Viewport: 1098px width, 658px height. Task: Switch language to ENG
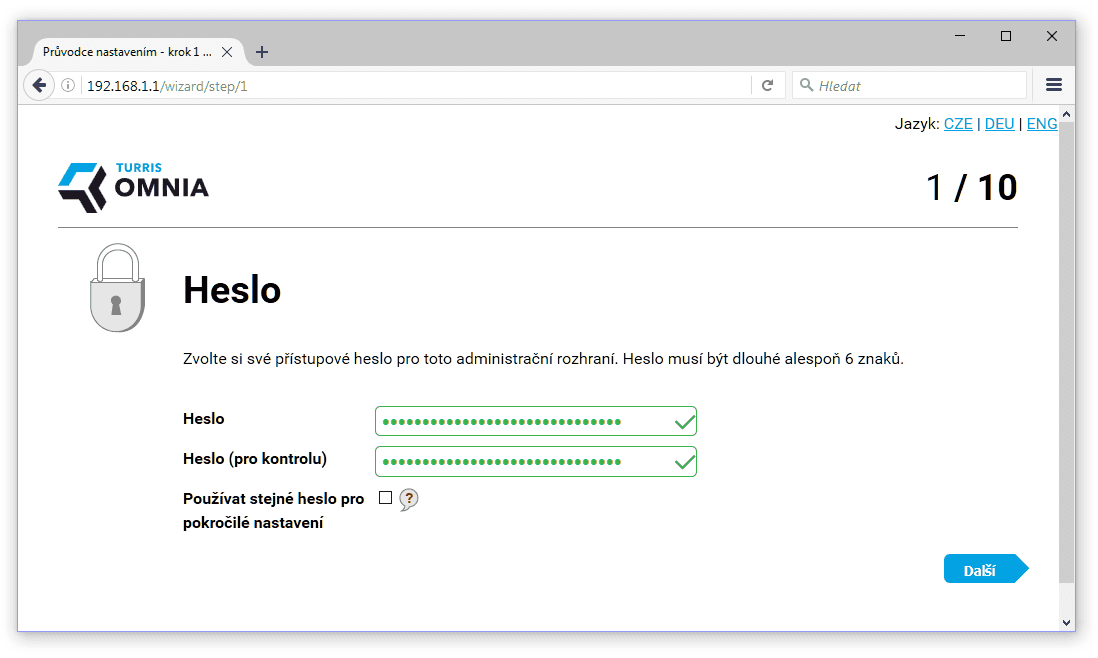(x=1041, y=124)
